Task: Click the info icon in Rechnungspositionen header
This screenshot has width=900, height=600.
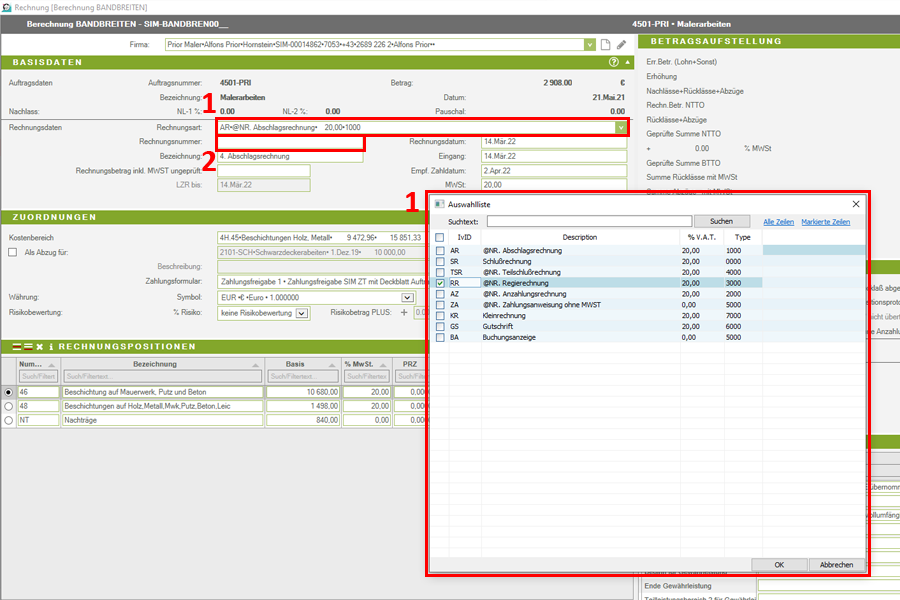Action: pos(51,346)
